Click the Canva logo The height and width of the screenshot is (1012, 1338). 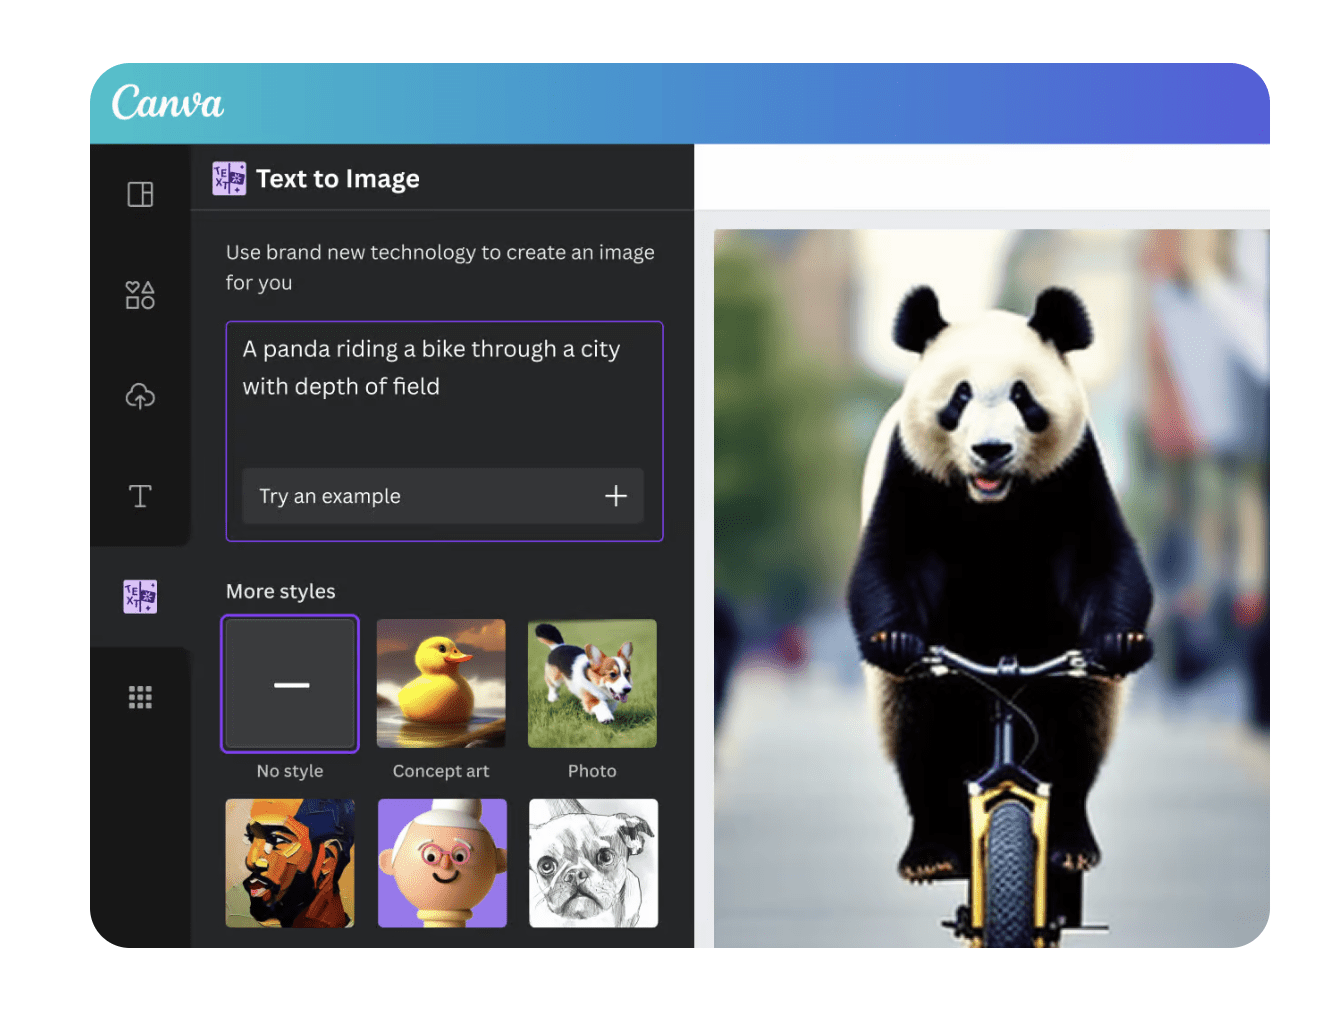coord(167,103)
